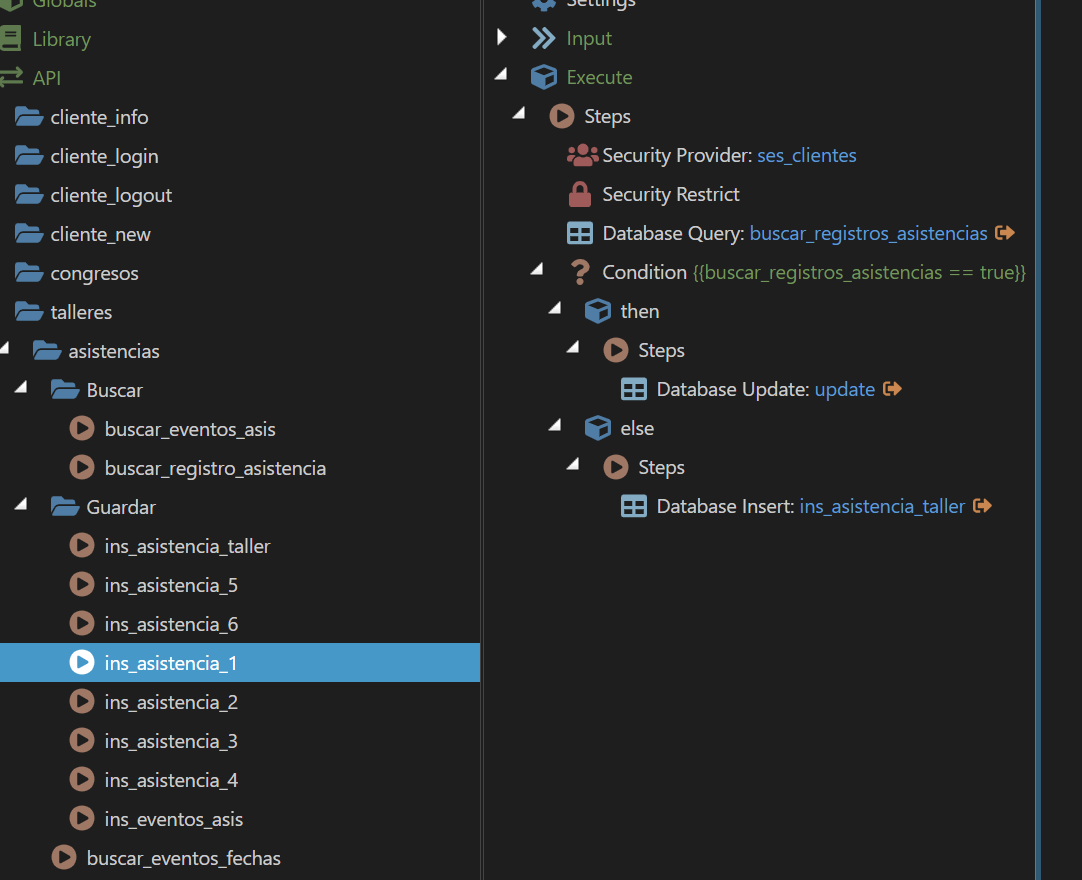
Task: Click the ses_clientes provider link
Action: pyautogui.click(x=806, y=156)
